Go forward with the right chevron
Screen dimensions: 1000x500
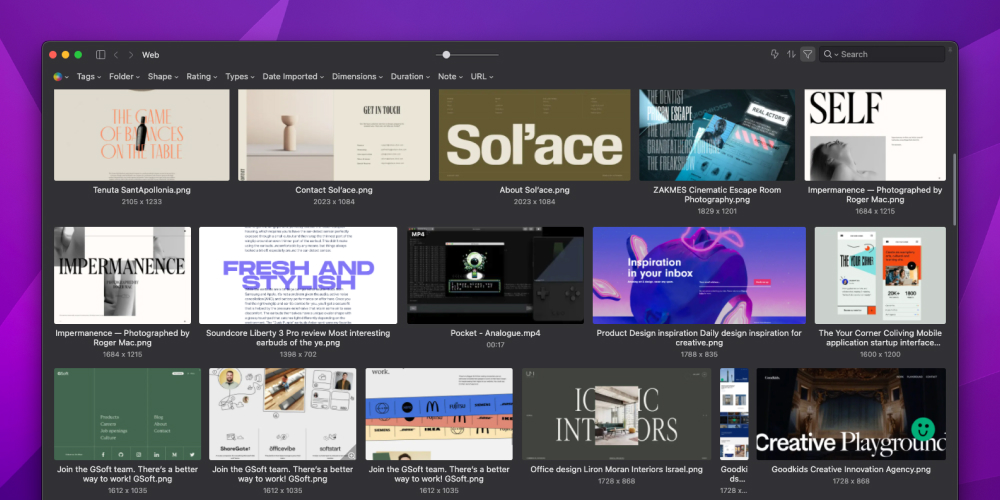(x=131, y=55)
